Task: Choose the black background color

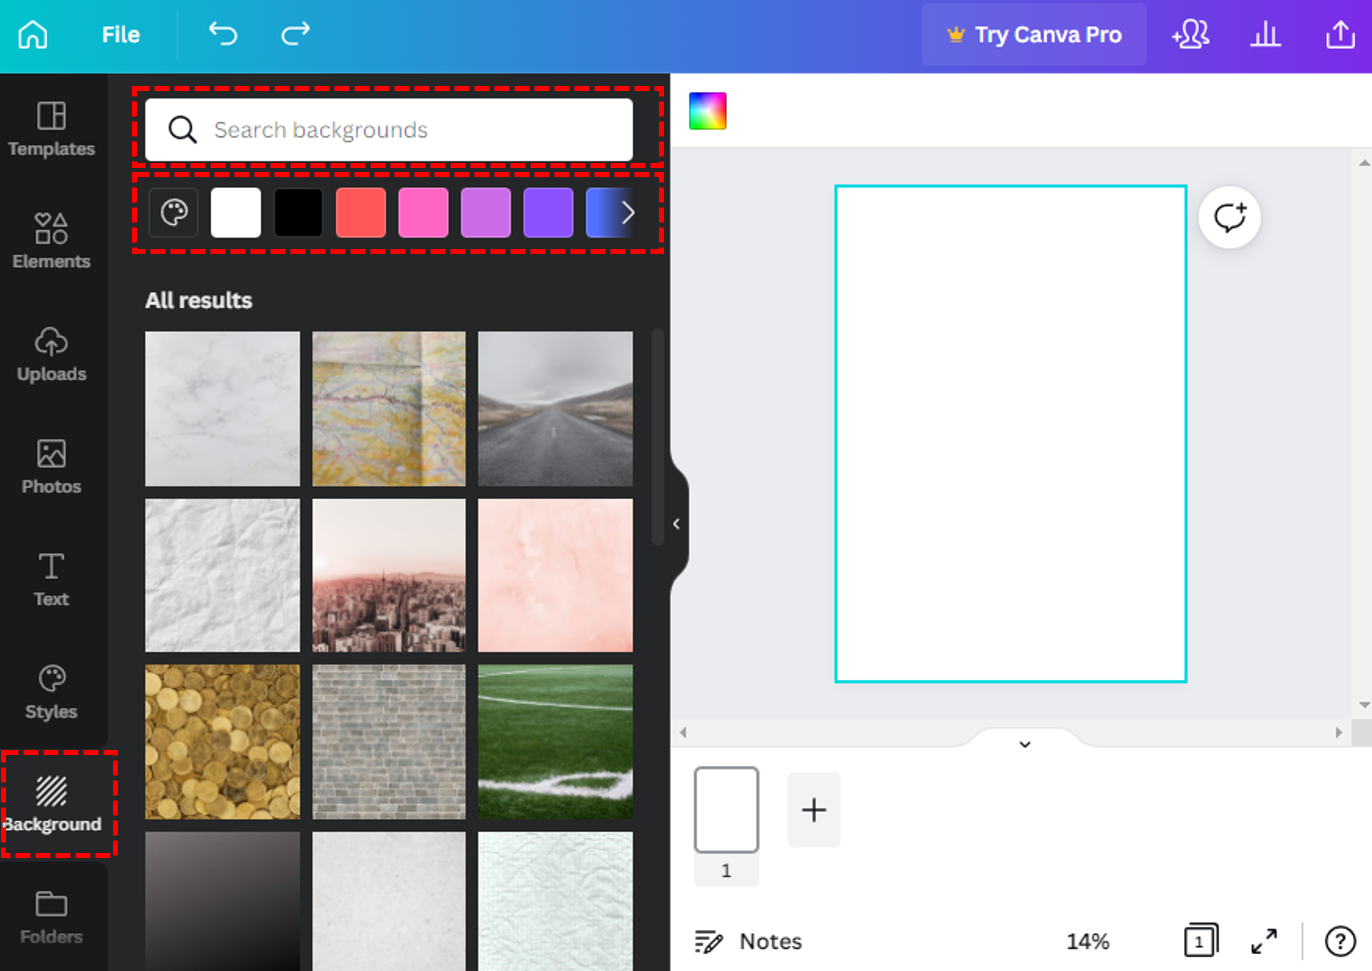Action: tap(298, 213)
